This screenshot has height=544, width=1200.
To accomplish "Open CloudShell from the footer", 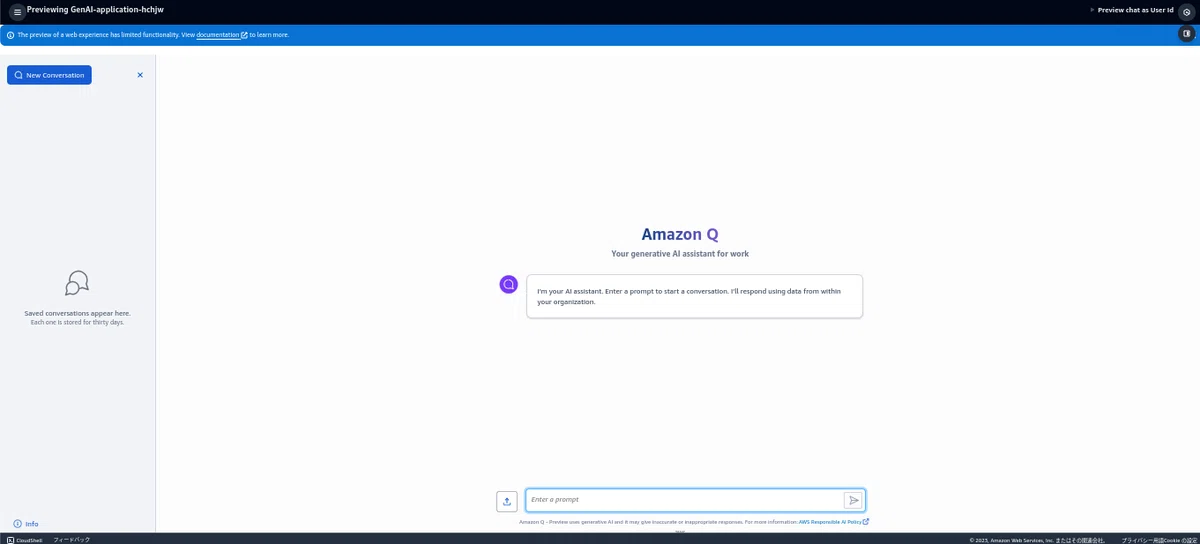I will tap(25, 540).
